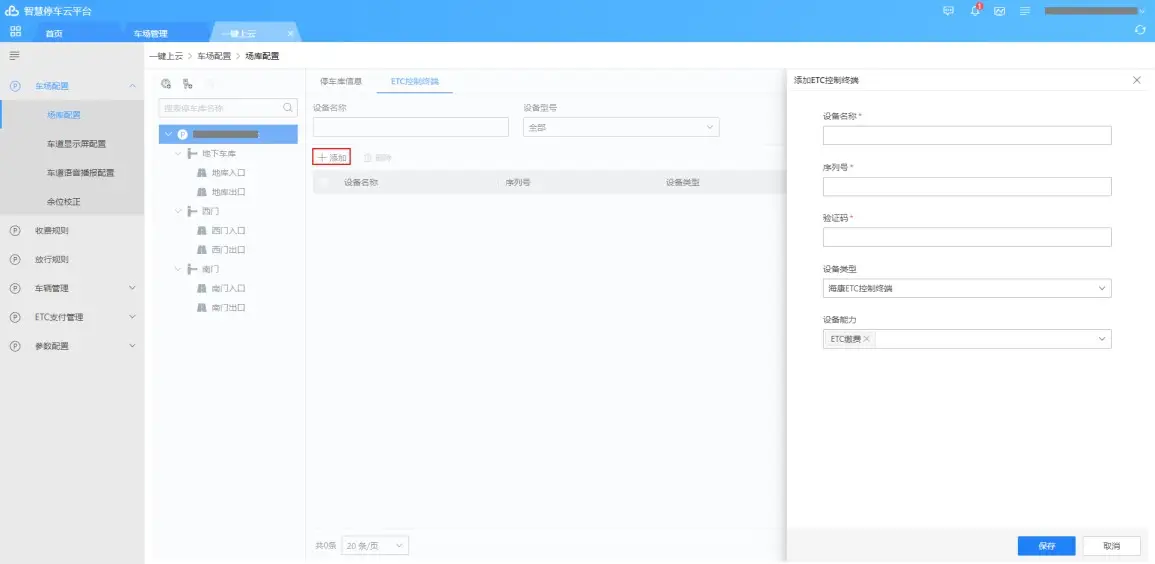Select 西门入口 in the parking tree

[228, 231]
